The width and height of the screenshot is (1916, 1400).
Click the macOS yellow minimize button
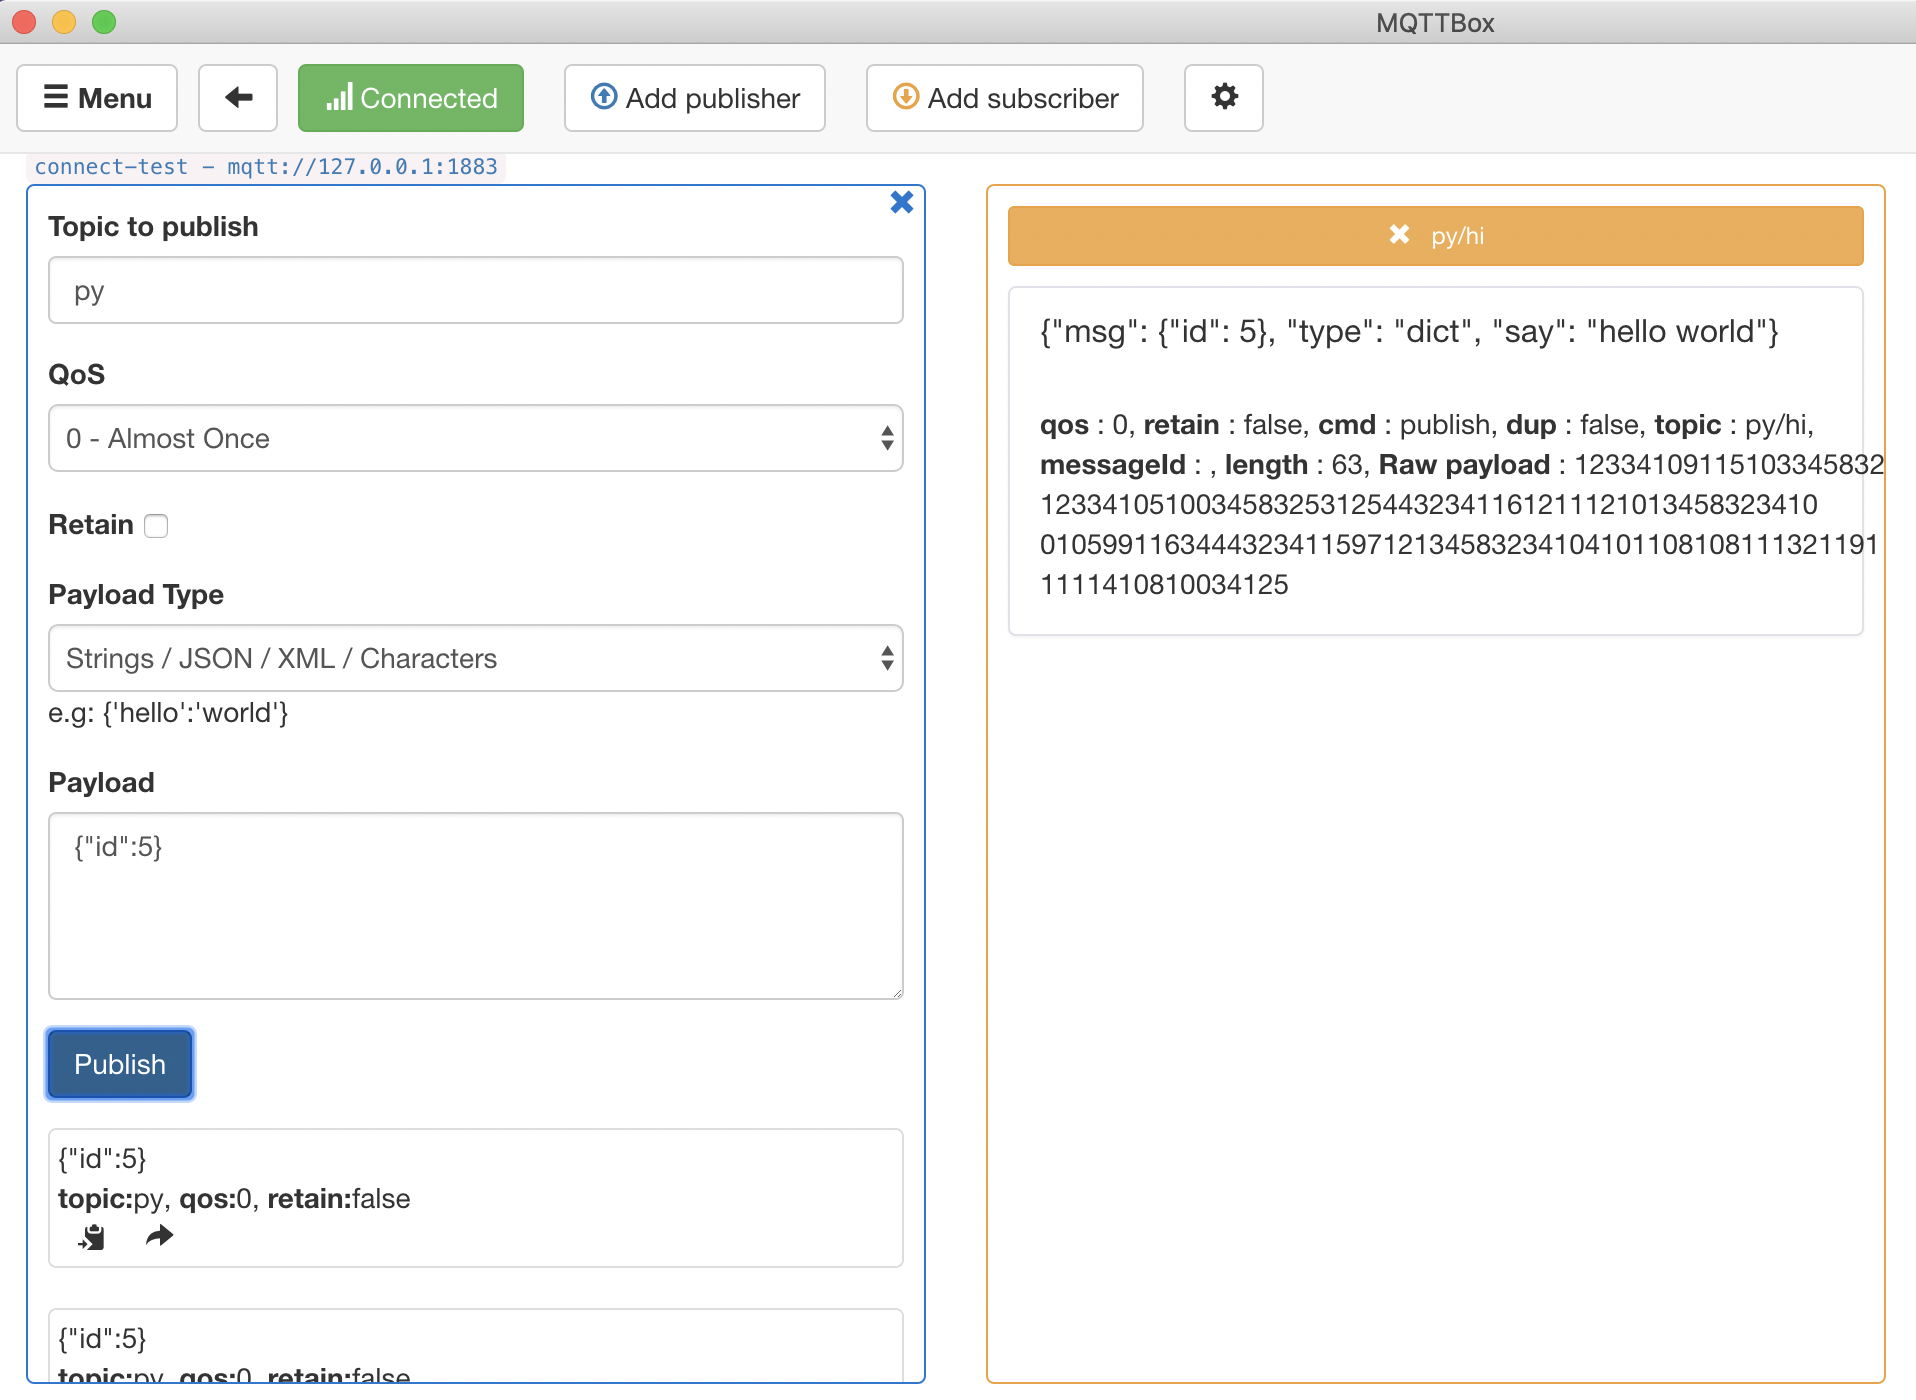pos(64,22)
